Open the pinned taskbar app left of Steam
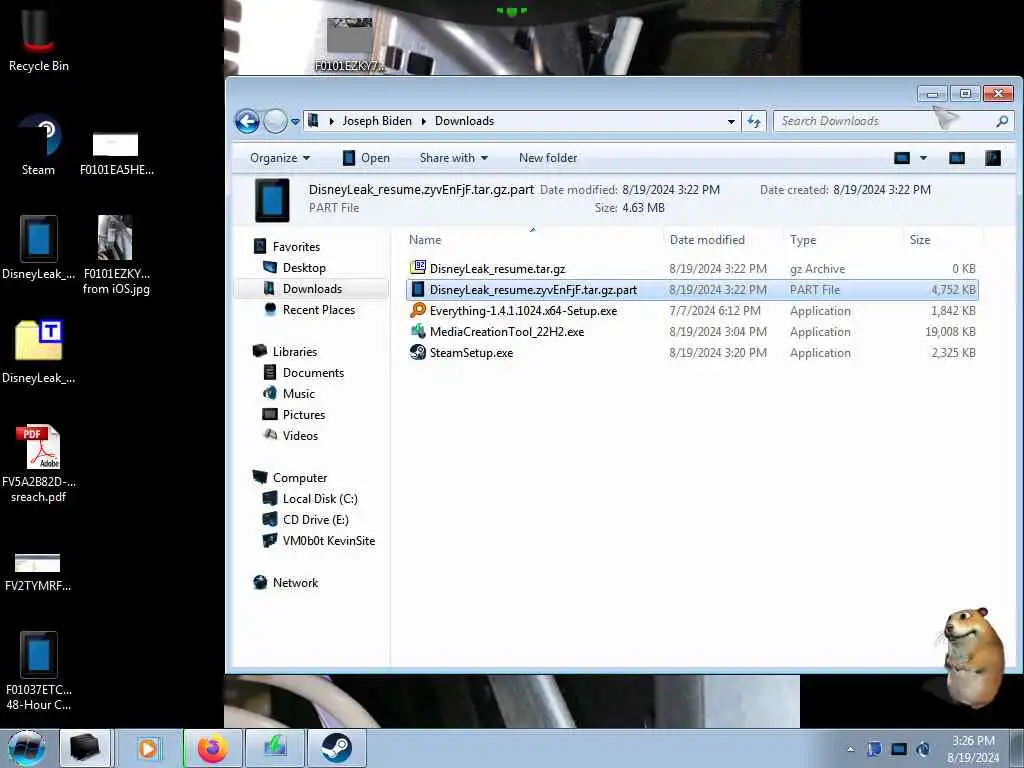Image resolution: width=1024 pixels, height=768 pixels. tap(275, 748)
